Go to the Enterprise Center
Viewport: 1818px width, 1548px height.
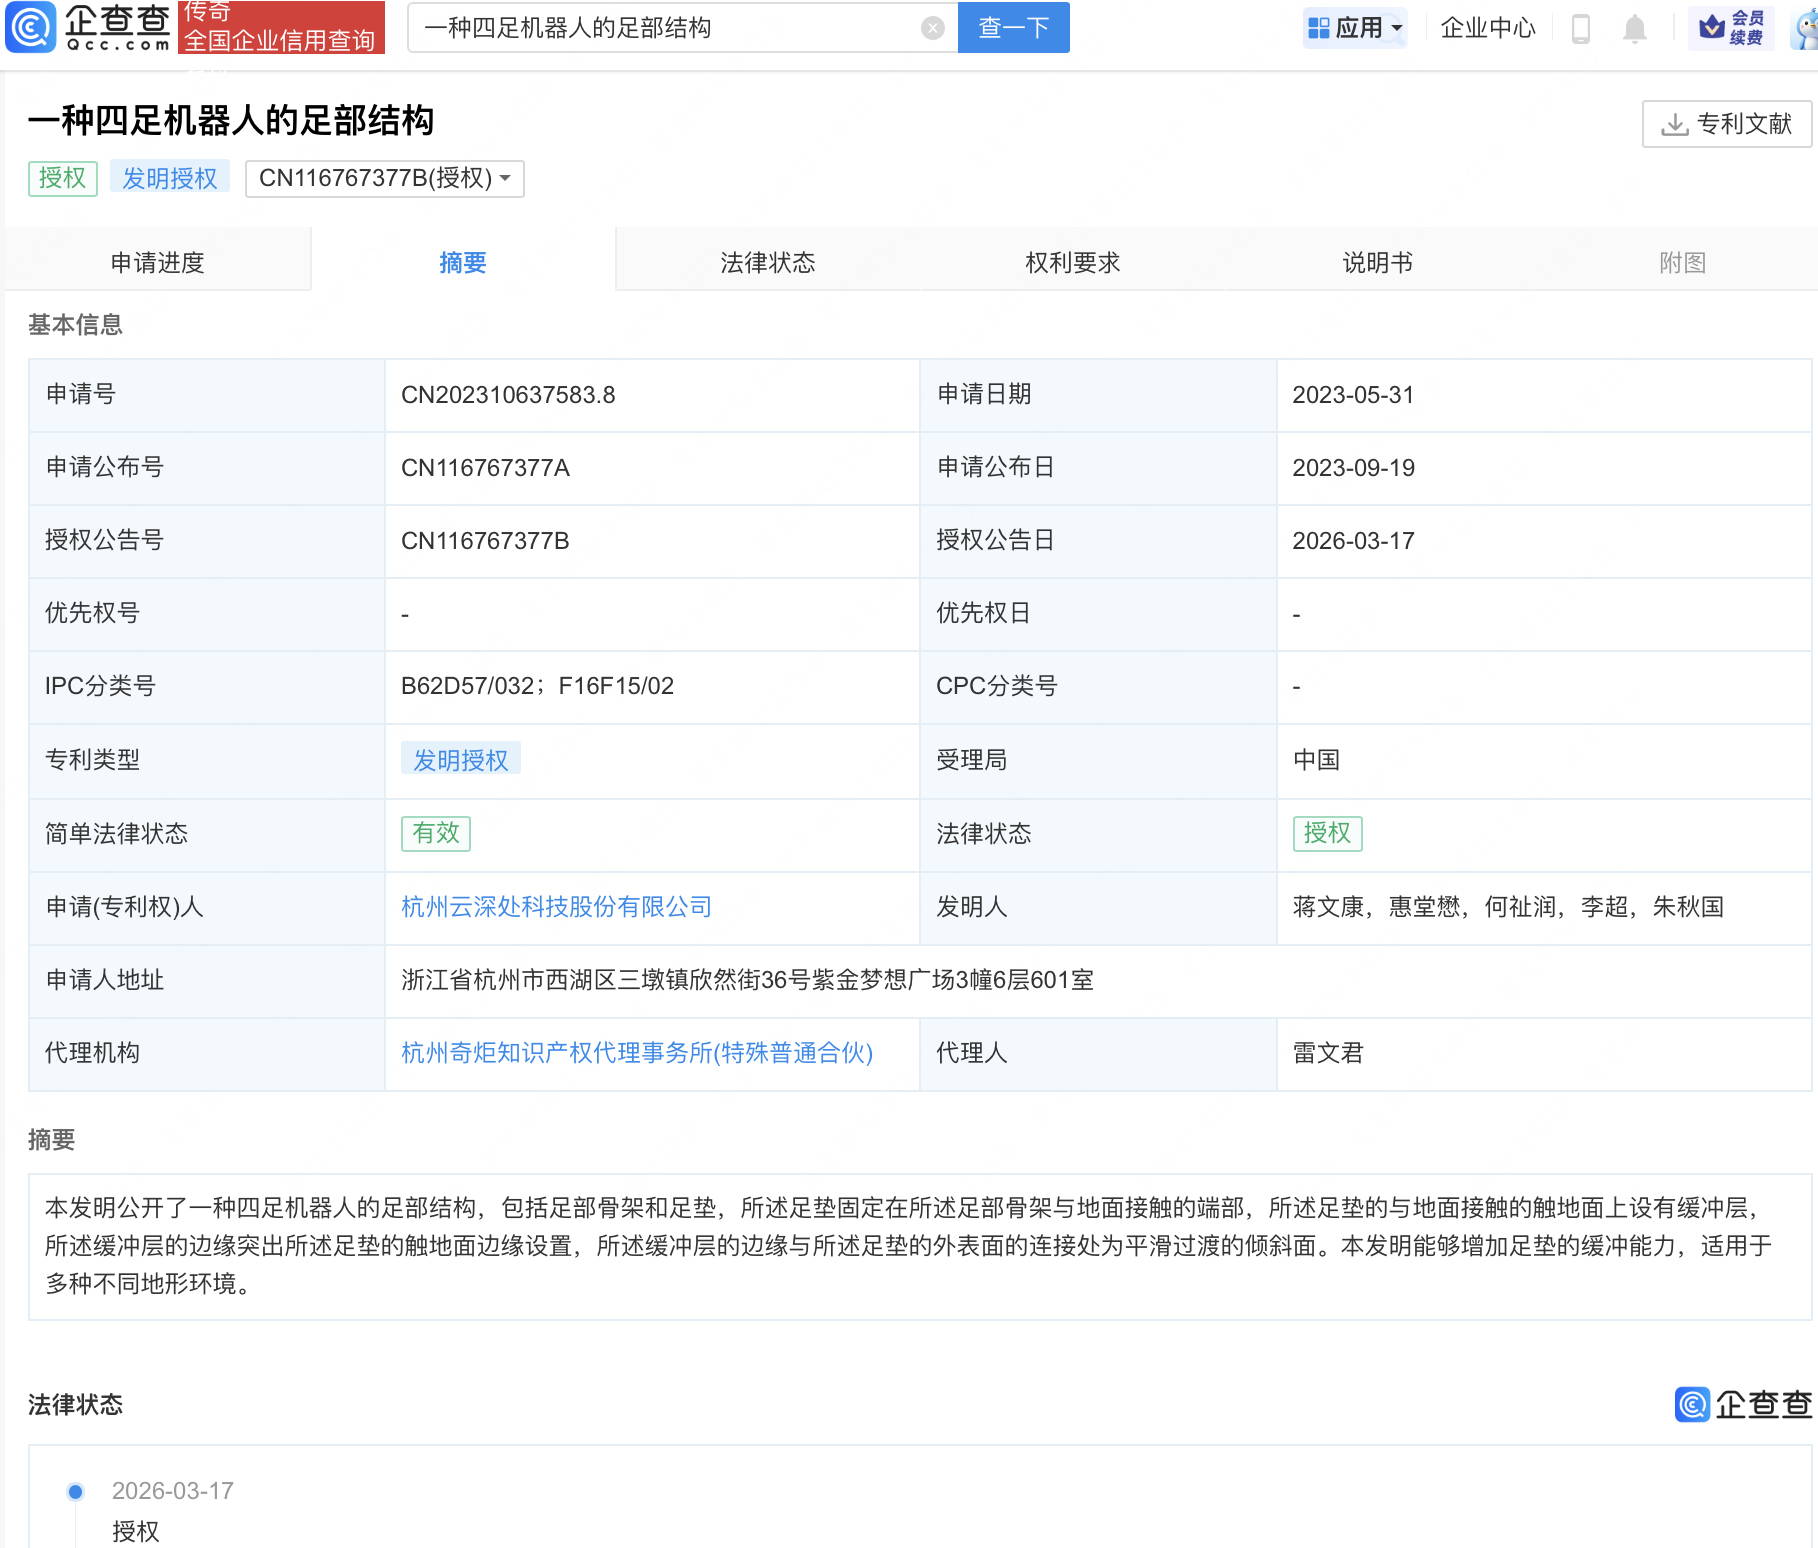coord(1487,28)
